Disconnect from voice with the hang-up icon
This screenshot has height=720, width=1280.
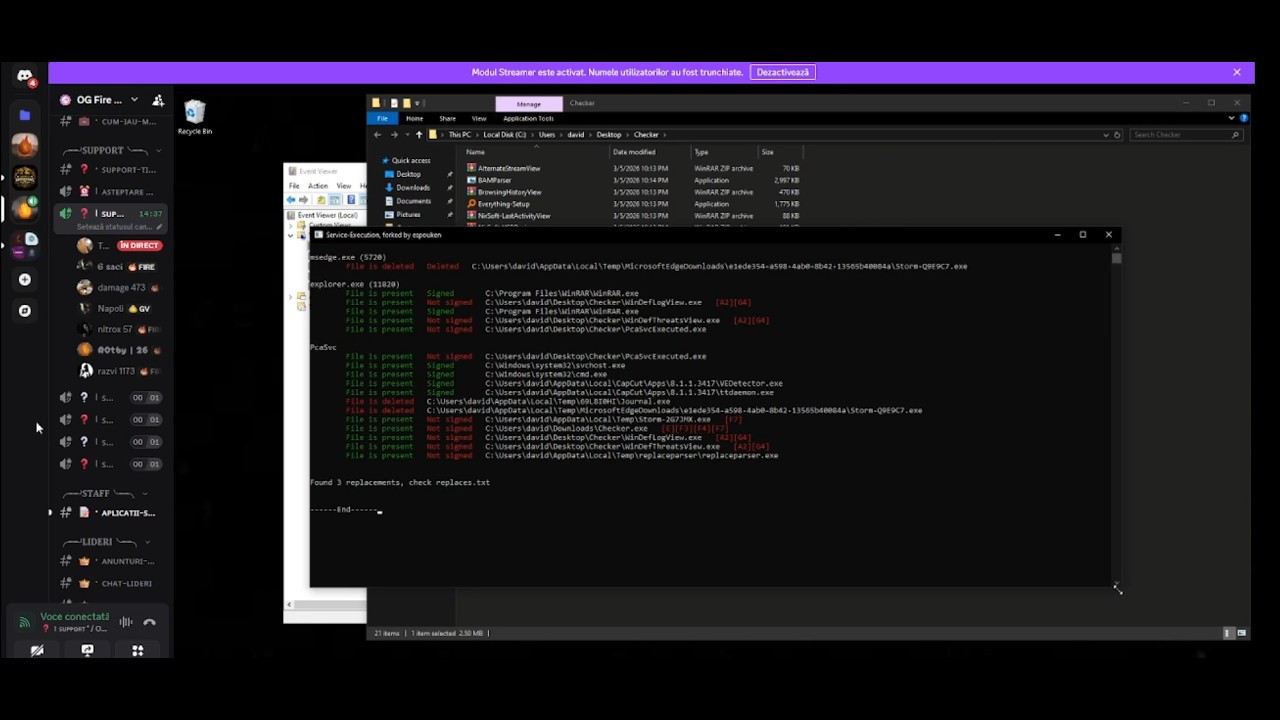click(149, 622)
